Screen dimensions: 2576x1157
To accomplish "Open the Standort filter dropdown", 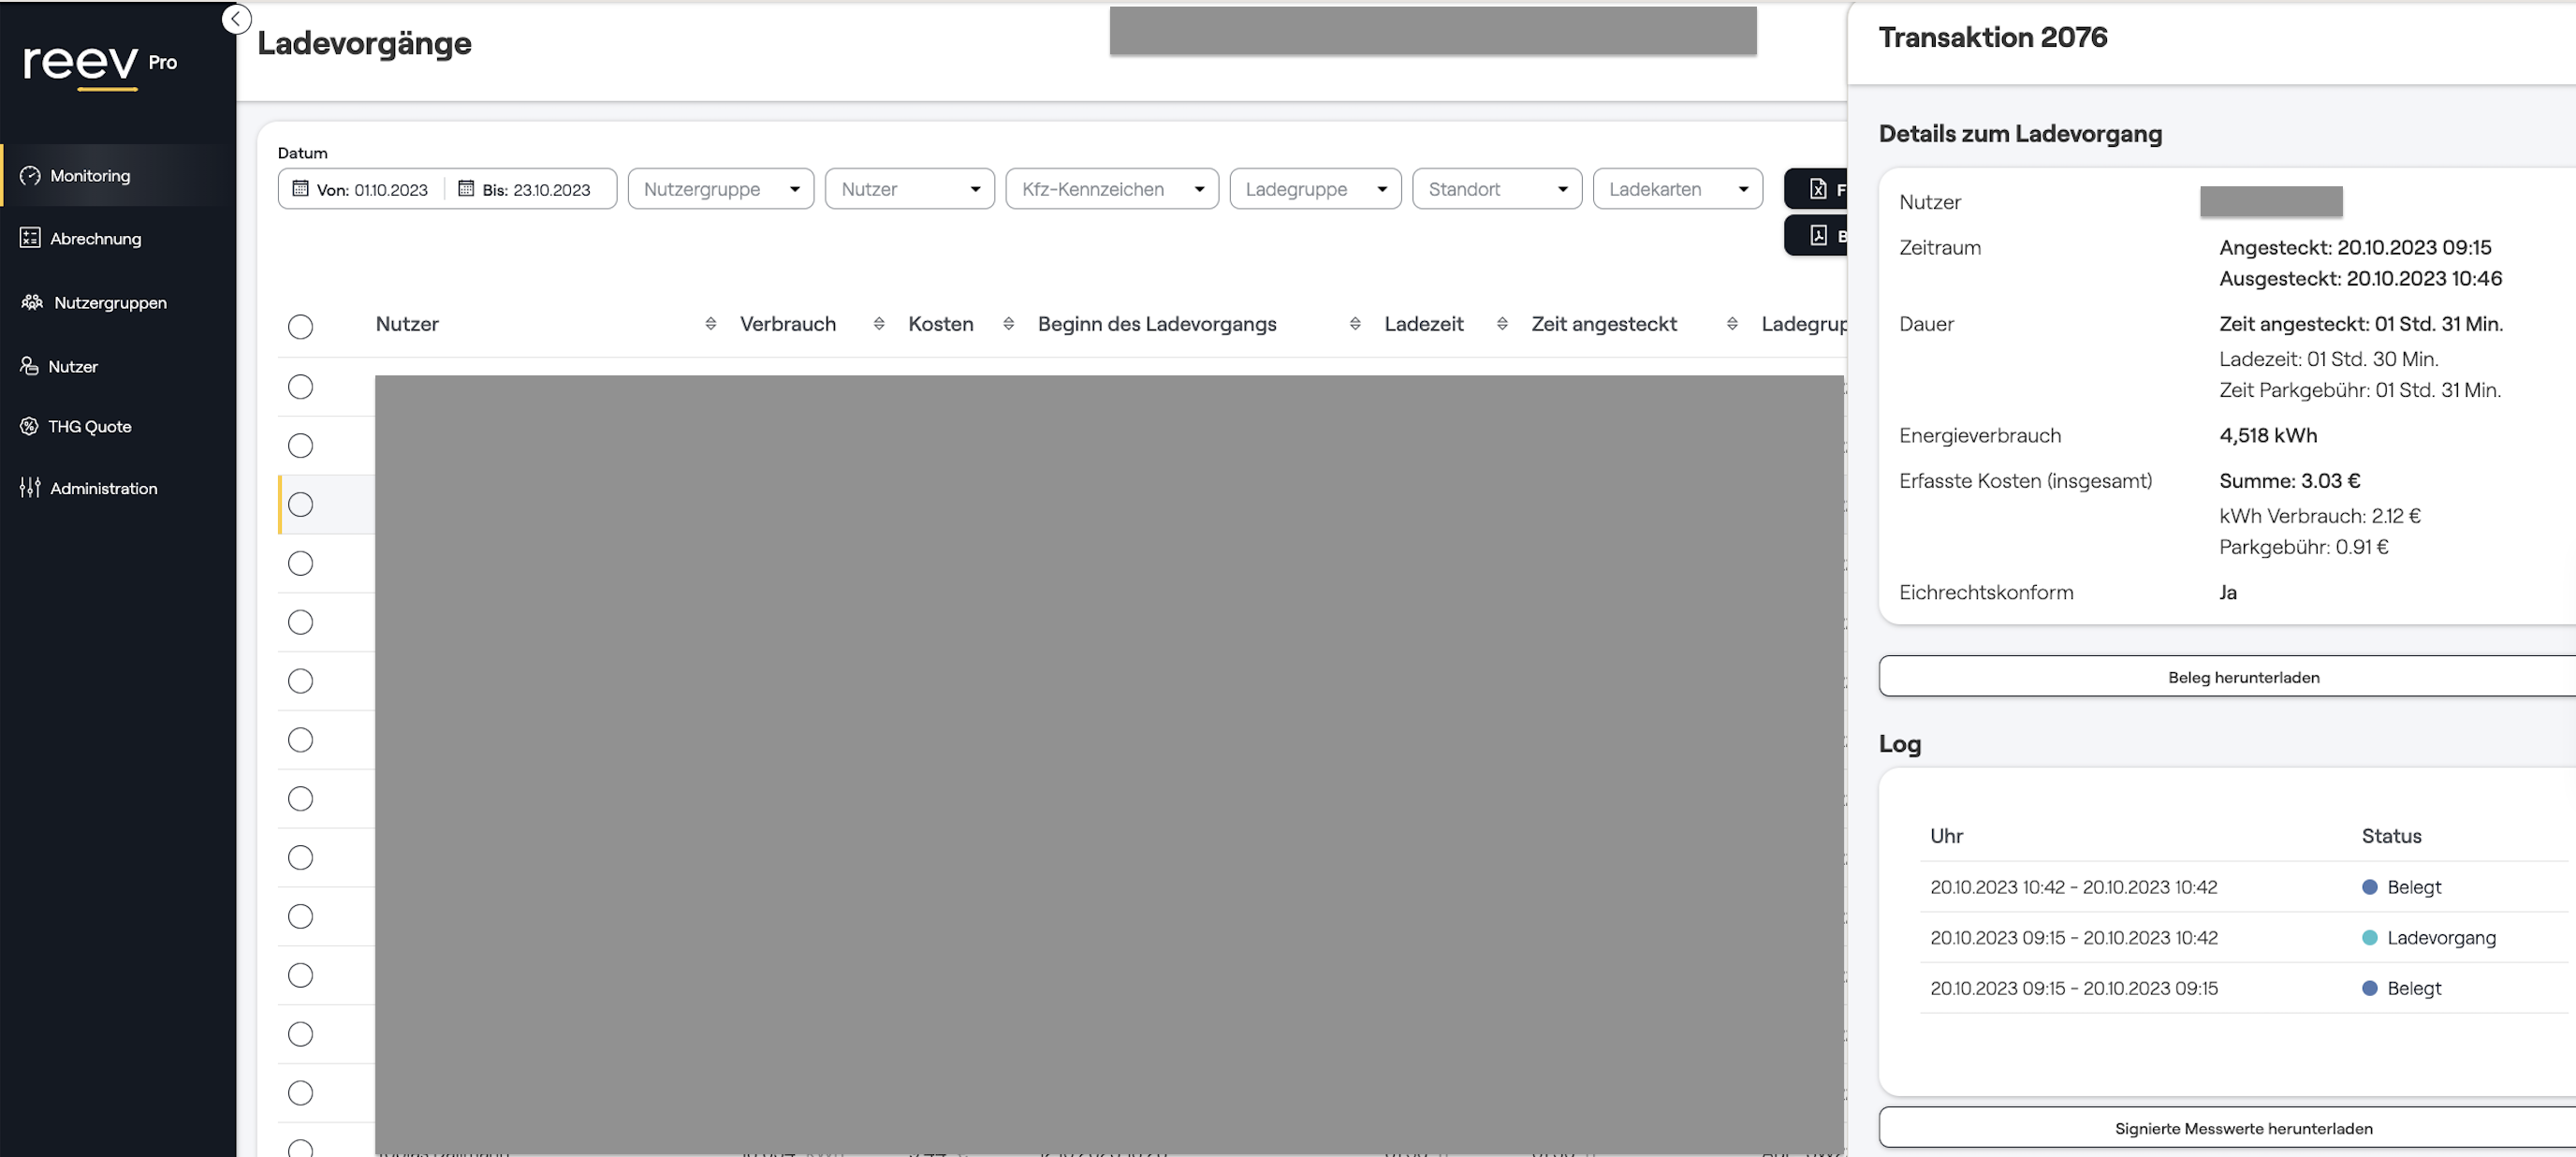I will (x=1496, y=189).
